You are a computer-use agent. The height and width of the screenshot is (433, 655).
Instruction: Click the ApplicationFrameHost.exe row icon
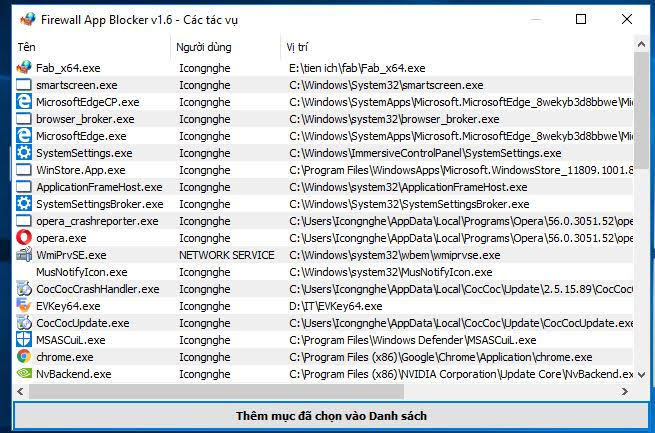coord(24,187)
